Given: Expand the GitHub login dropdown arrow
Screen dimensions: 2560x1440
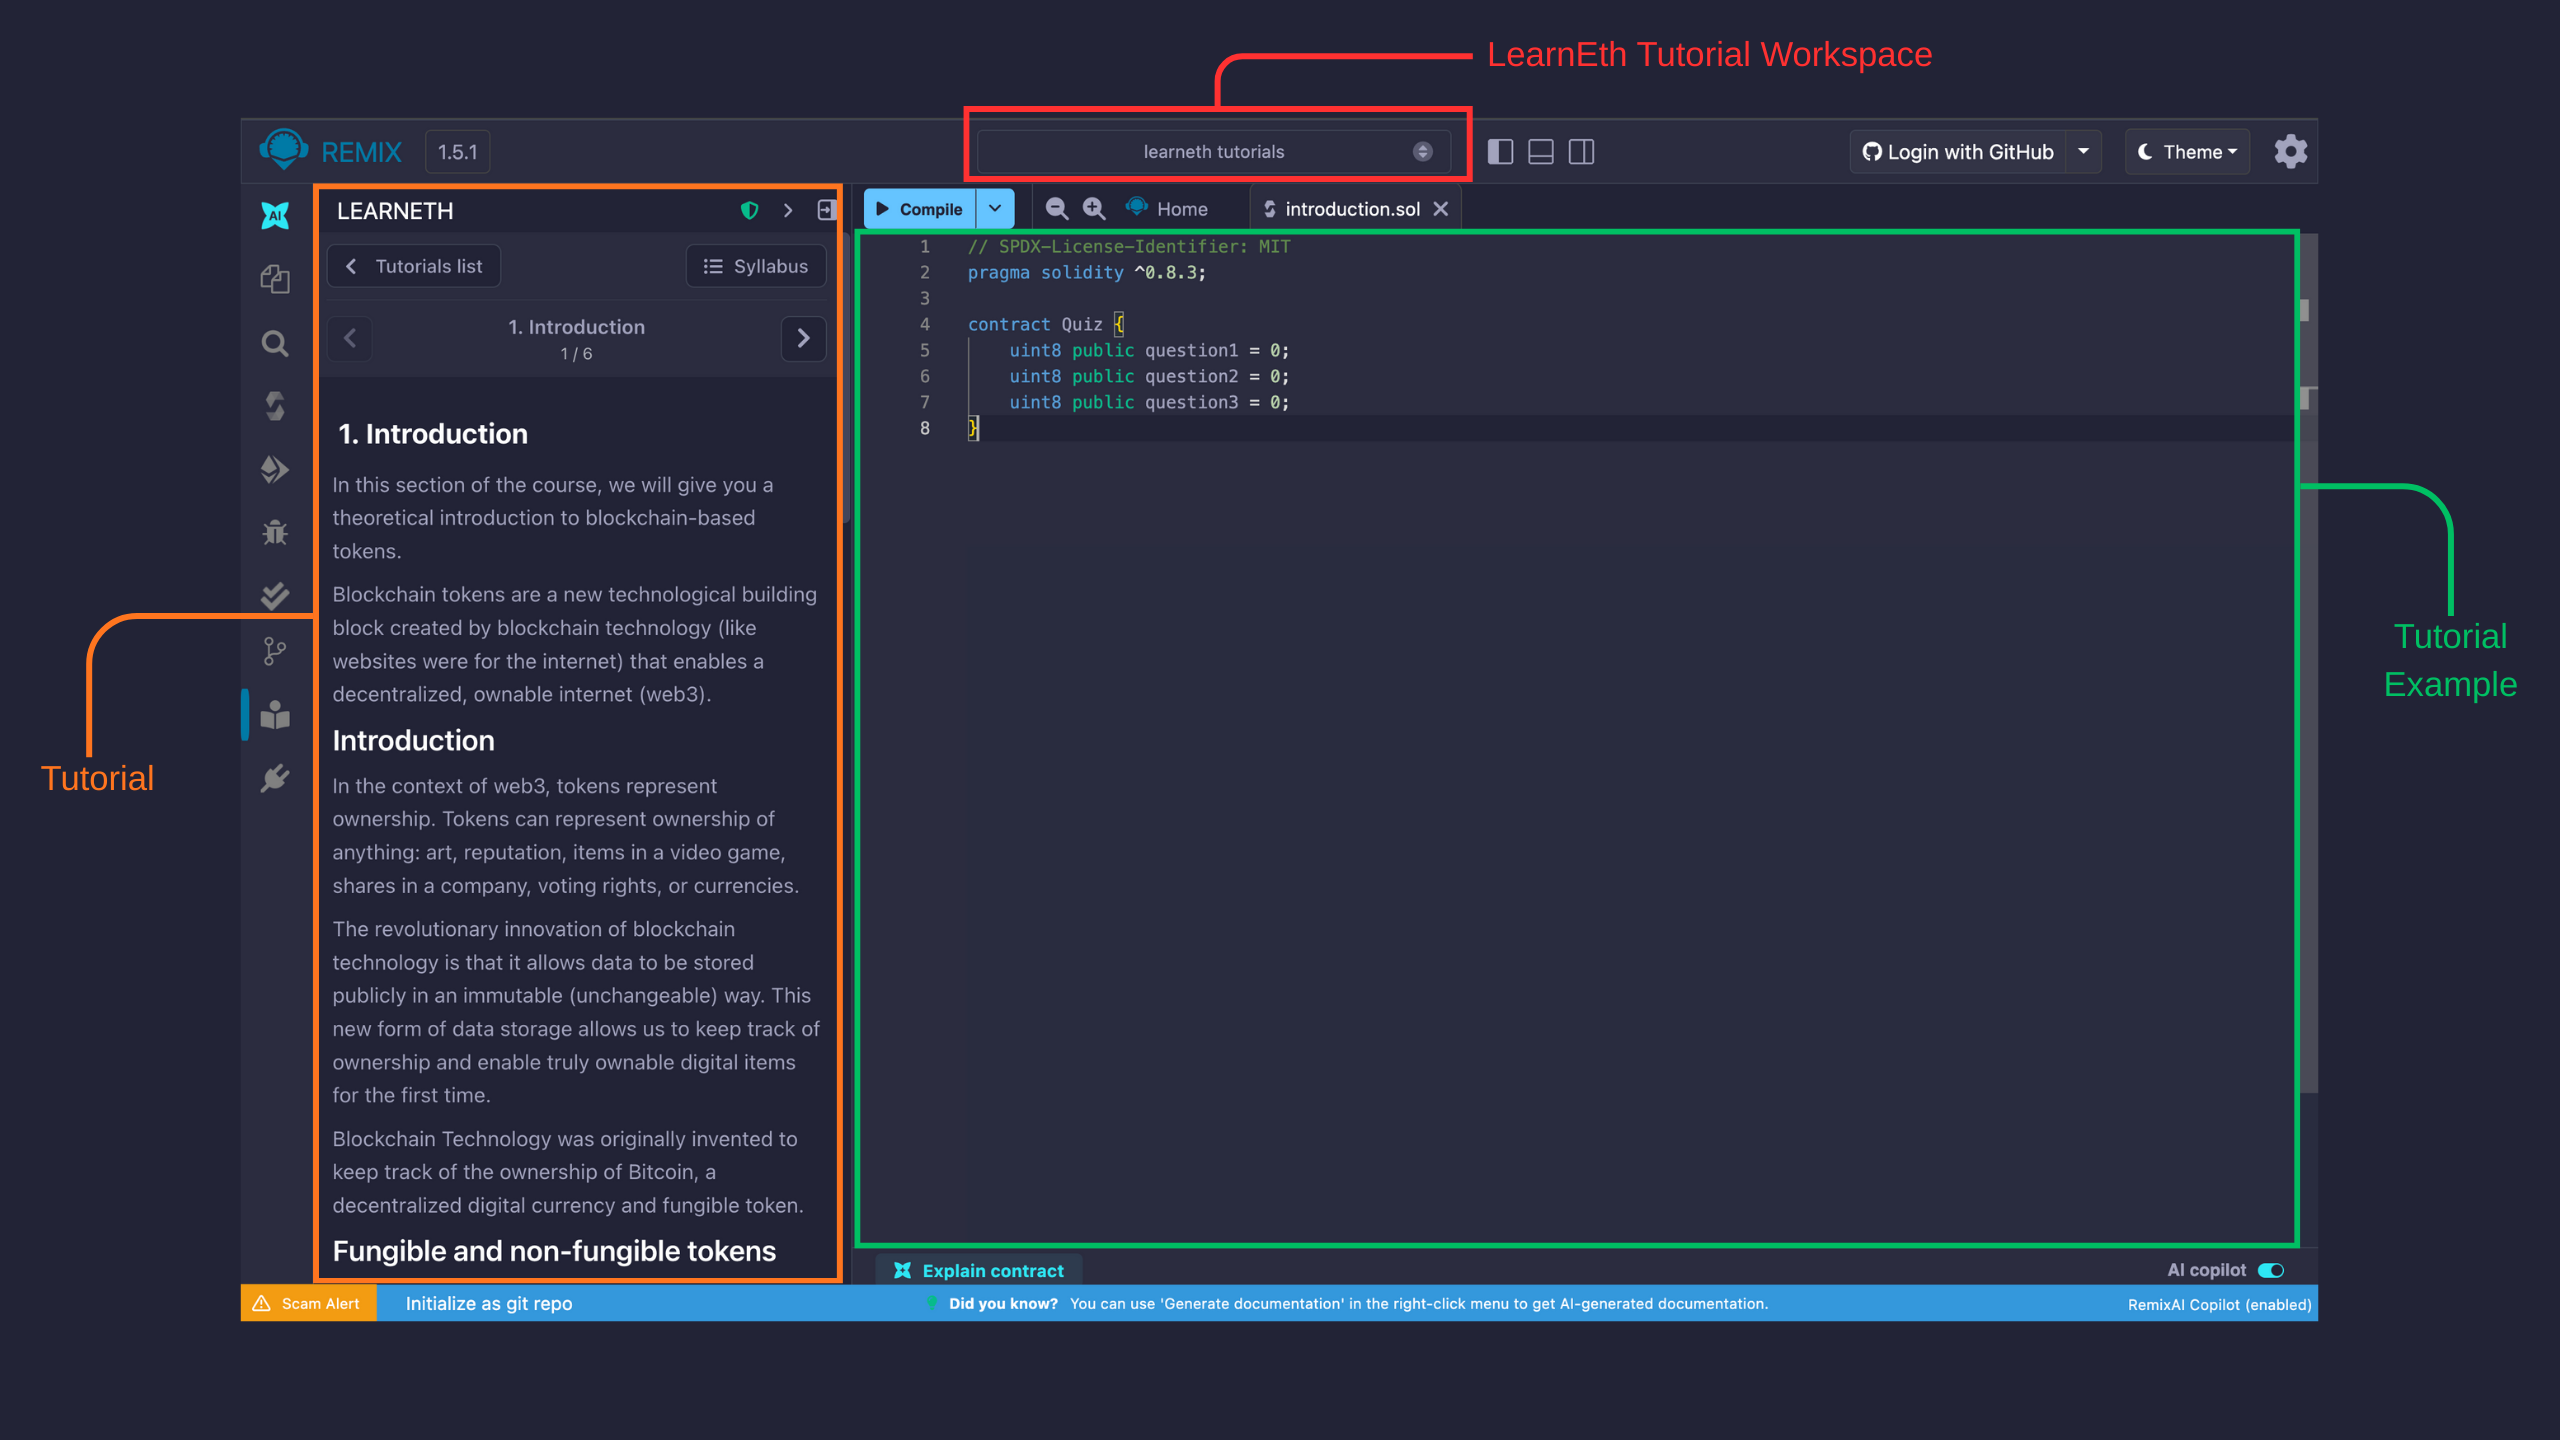Looking at the screenshot, I should coord(2084,152).
